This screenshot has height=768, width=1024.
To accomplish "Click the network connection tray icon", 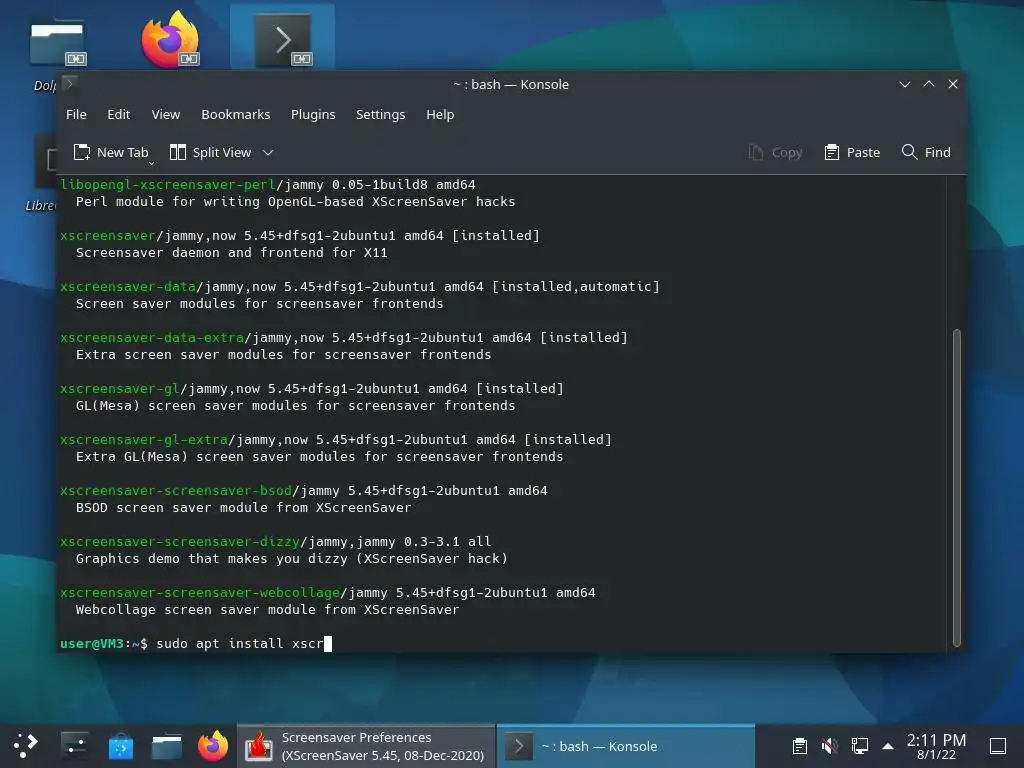I will pyautogui.click(x=859, y=746).
